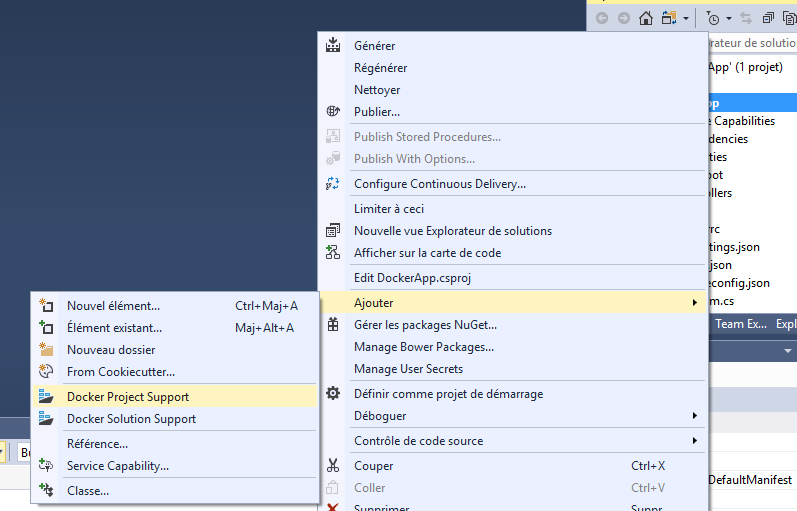Click the Générer build icon
Screen dimensions: 797x511
coord(333,46)
